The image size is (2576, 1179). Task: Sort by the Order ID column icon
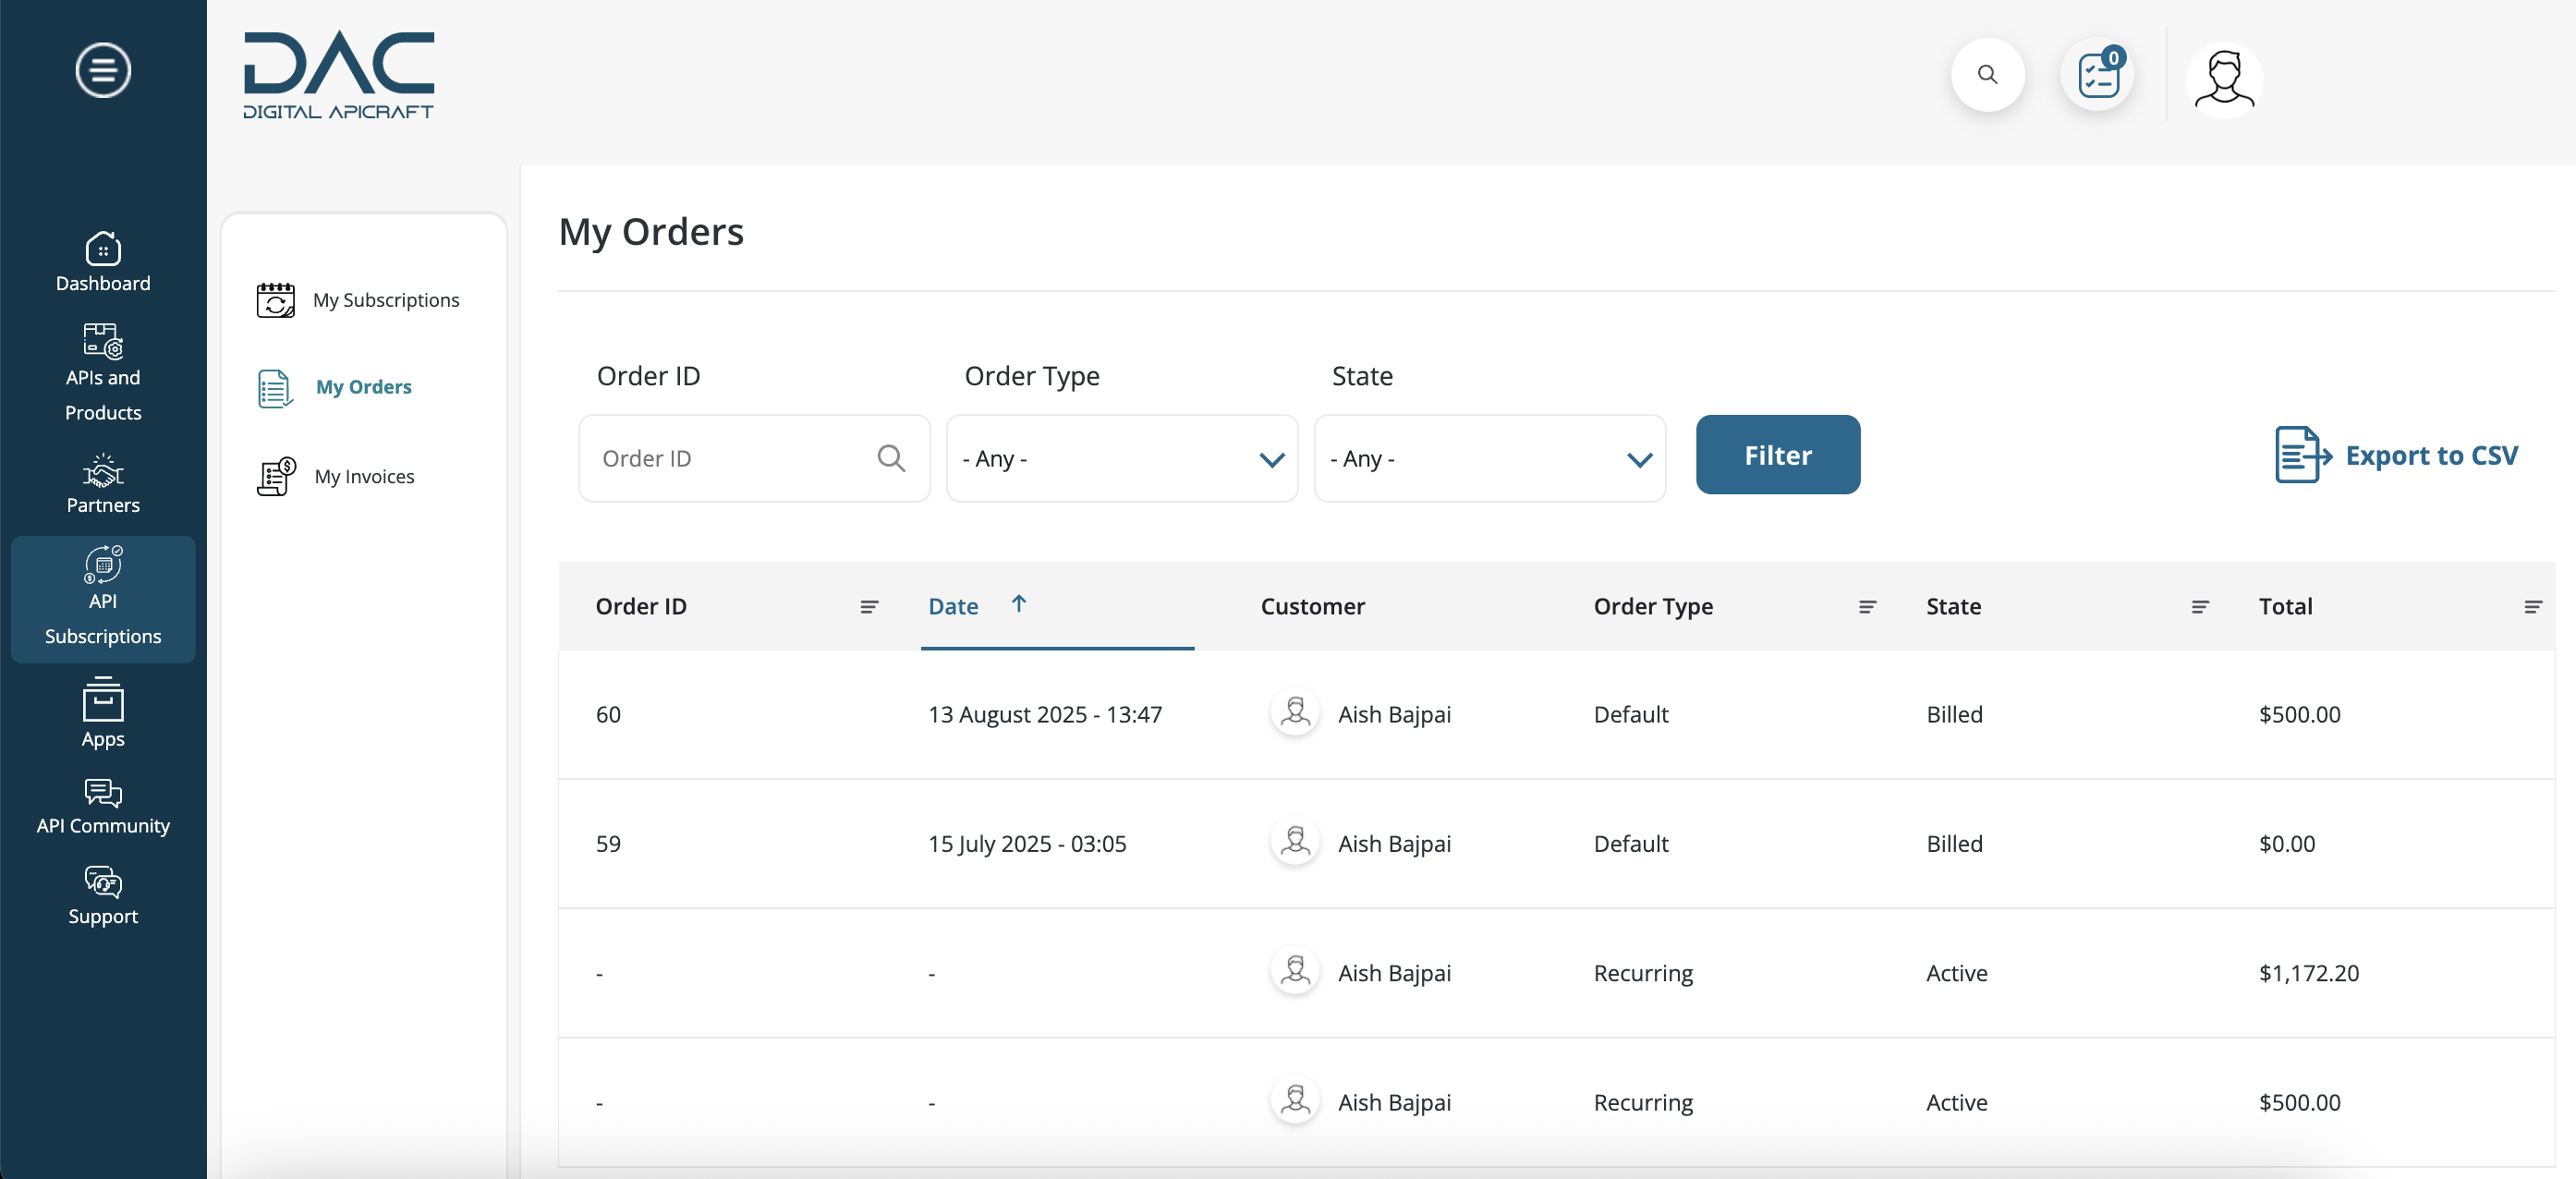pos(869,607)
